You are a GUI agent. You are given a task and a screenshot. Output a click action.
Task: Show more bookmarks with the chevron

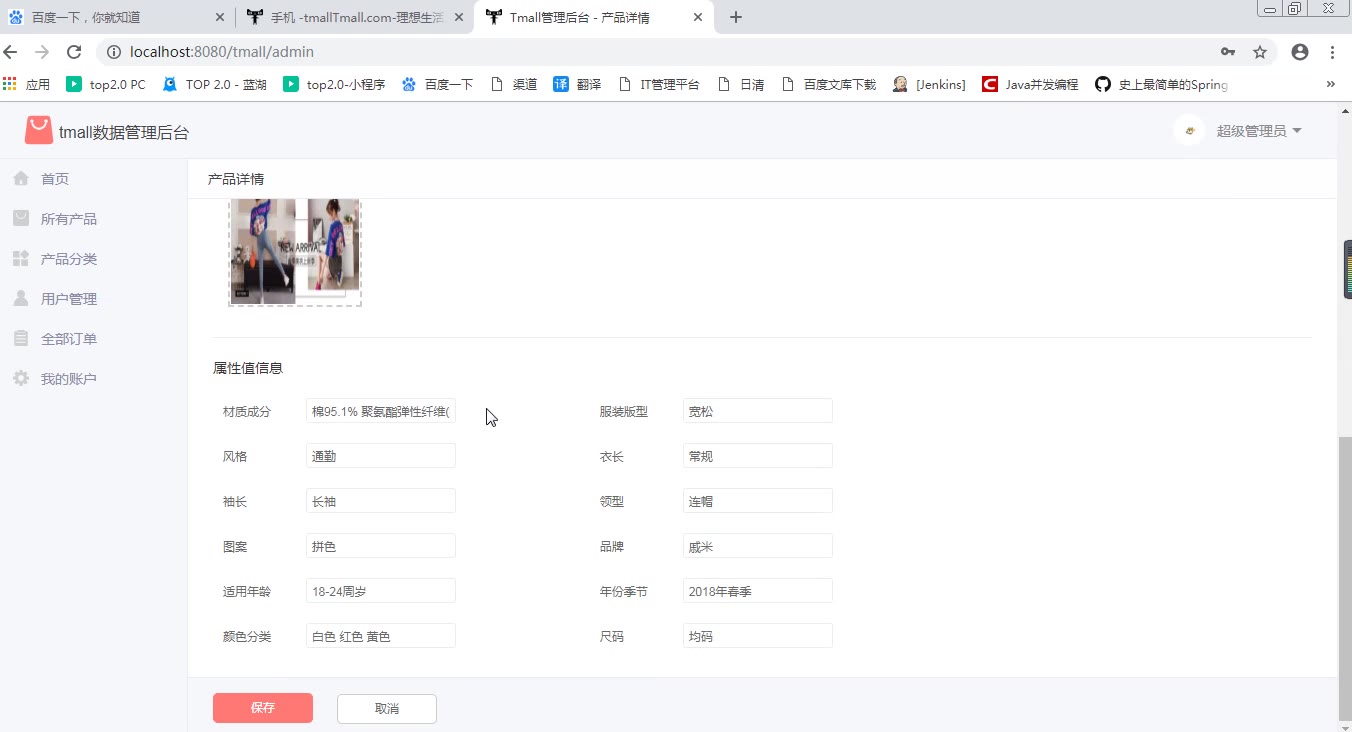click(1331, 85)
